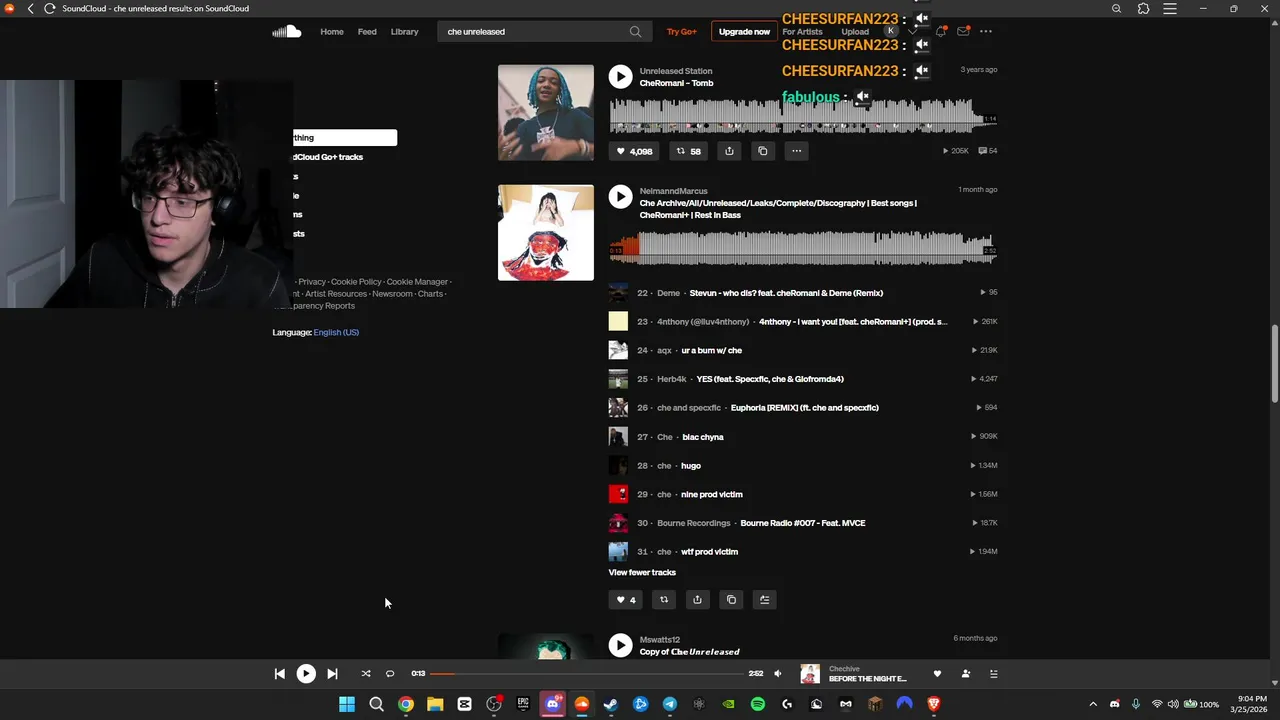Seek in CheRomani - Tomb waveform

[802, 115]
